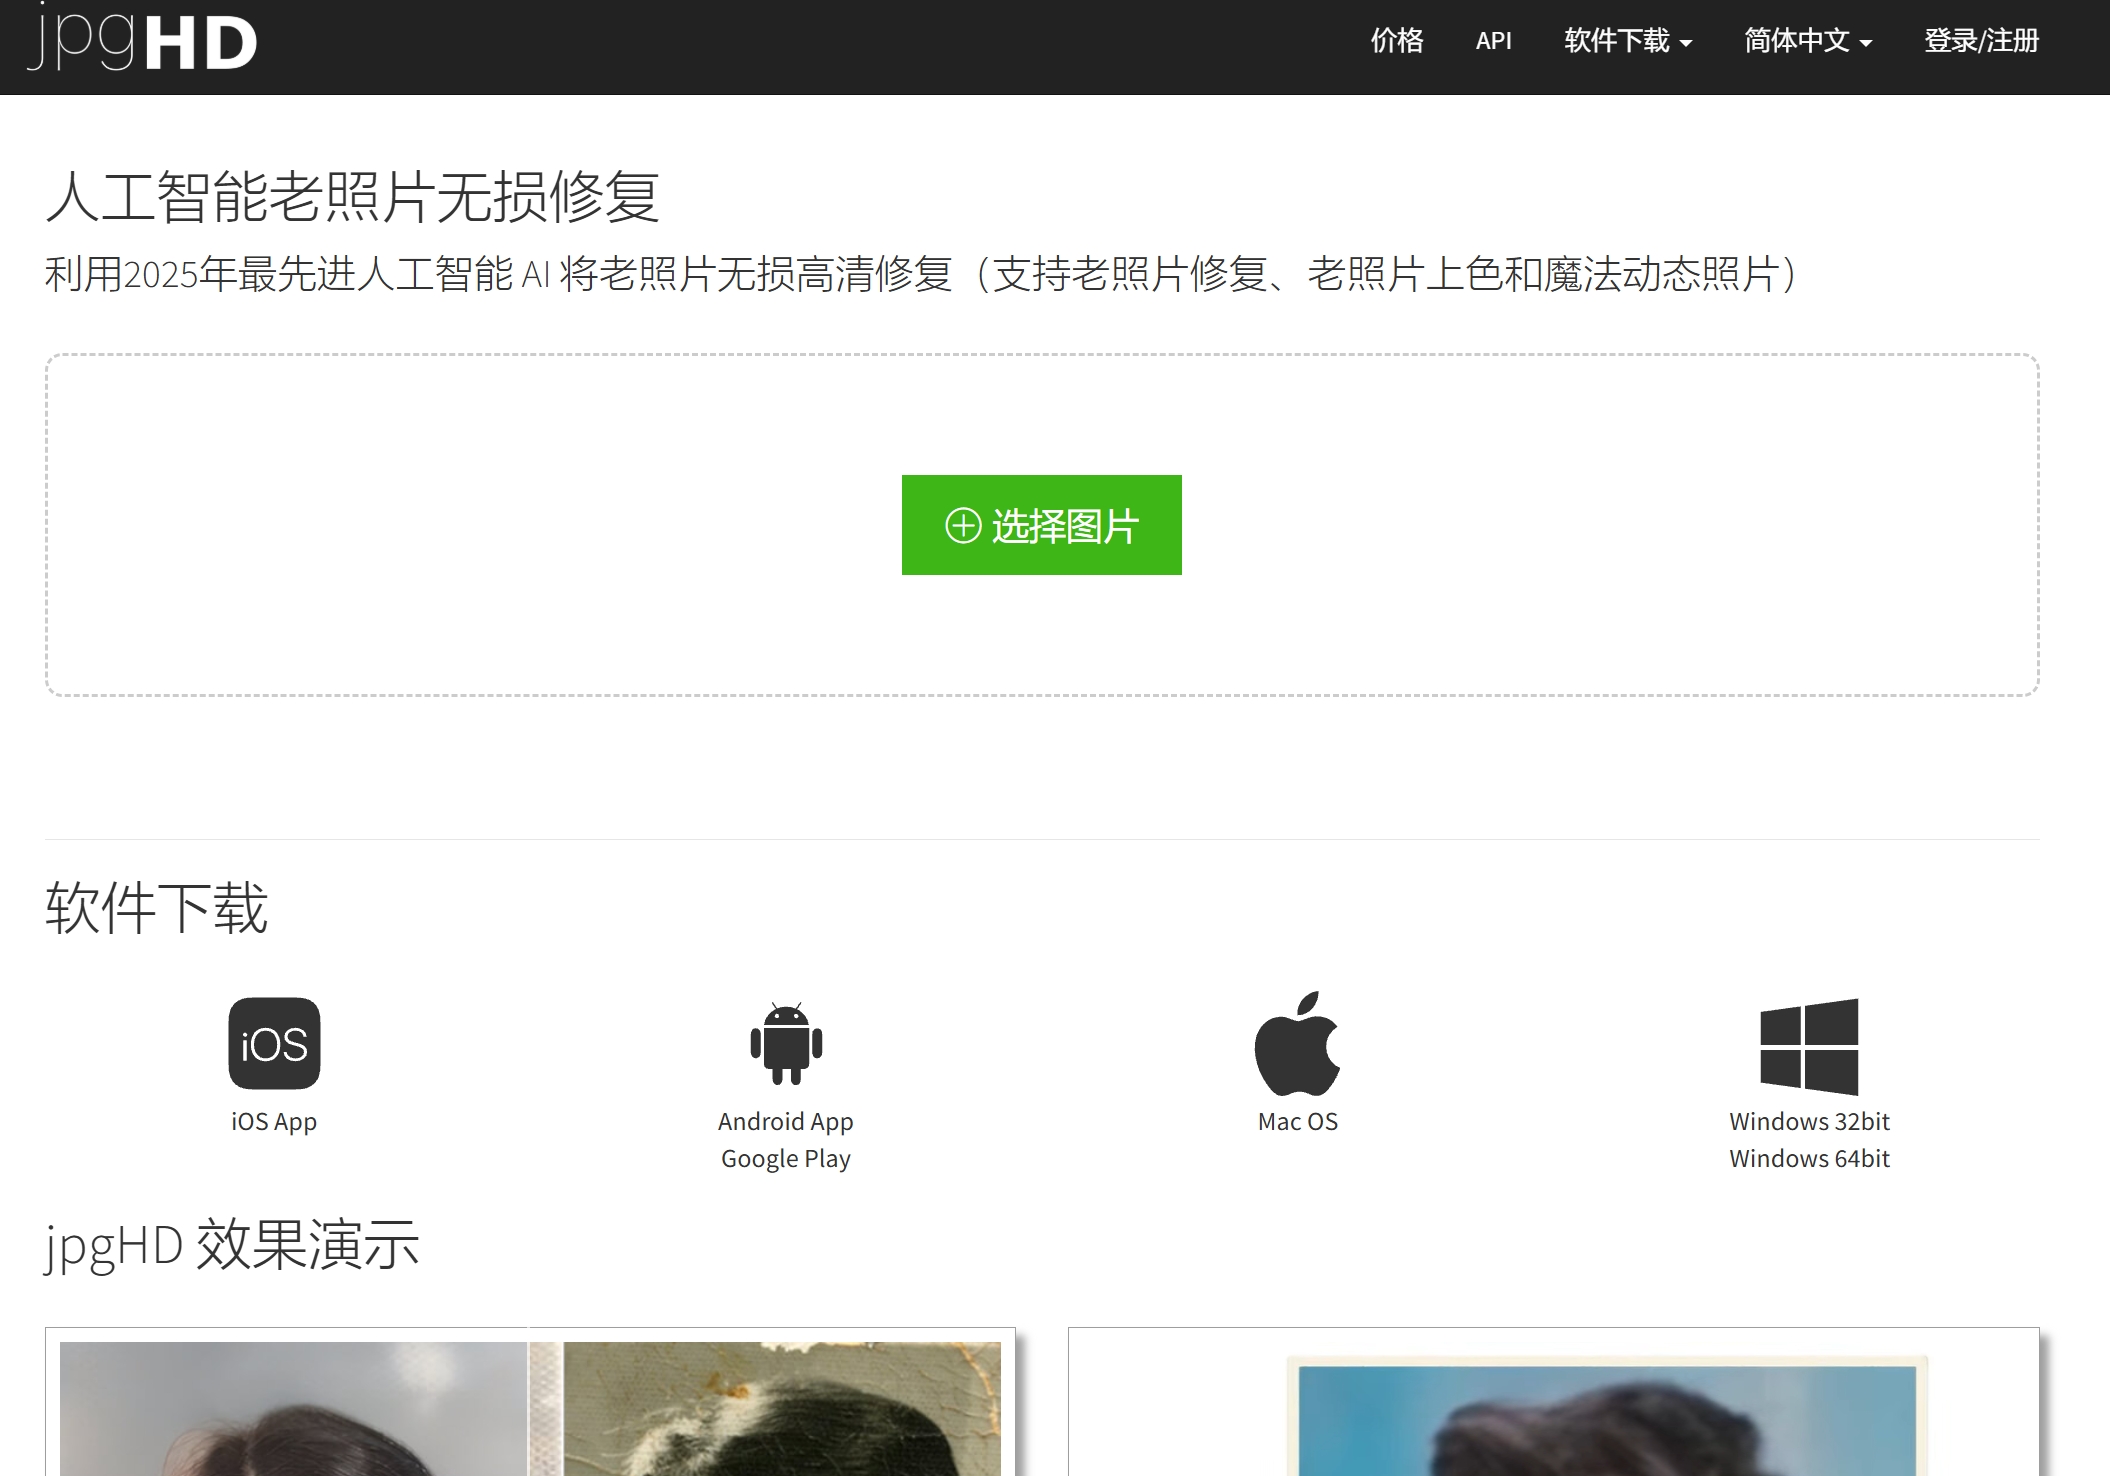The image size is (2110, 1476).
Task: Download via the Windows 32bit link
Action: [1807, 1121]
